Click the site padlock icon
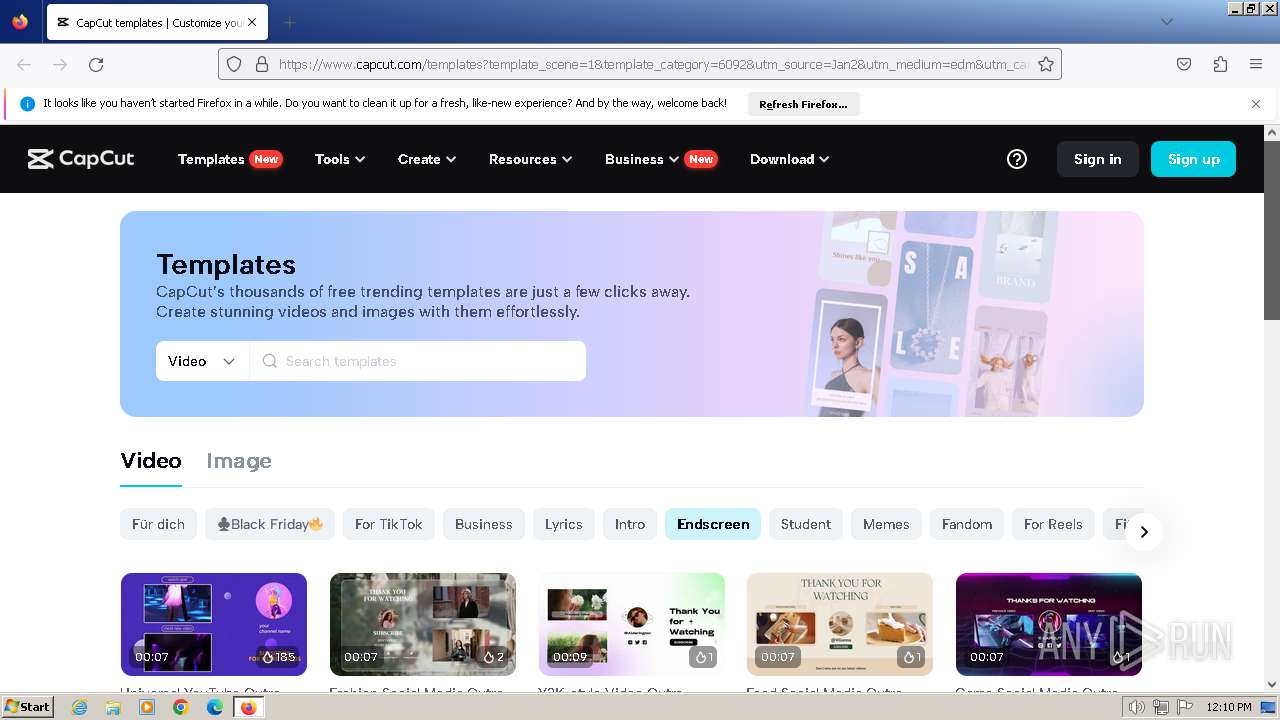1280x720 pixels. pyautogui.click(x=262, y=64)
